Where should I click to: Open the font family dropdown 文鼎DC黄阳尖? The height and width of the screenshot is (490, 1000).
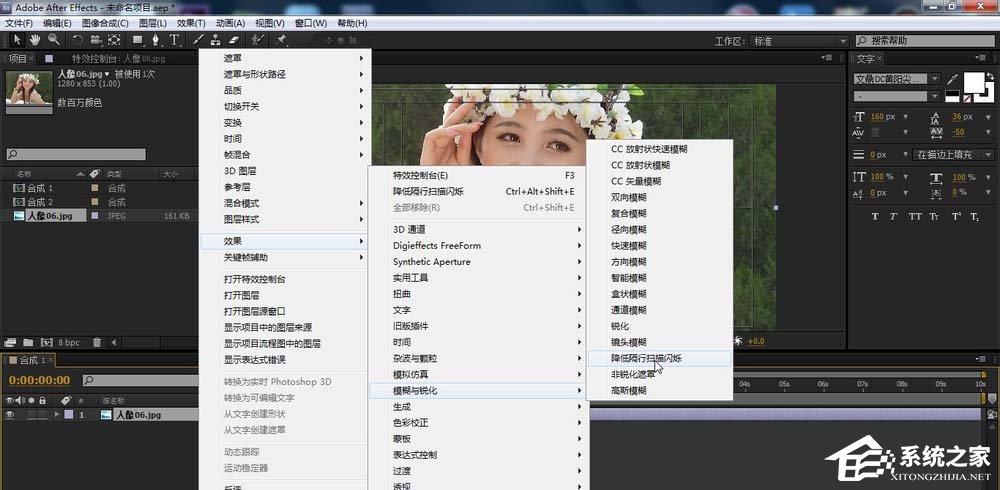tap(897, 79)
